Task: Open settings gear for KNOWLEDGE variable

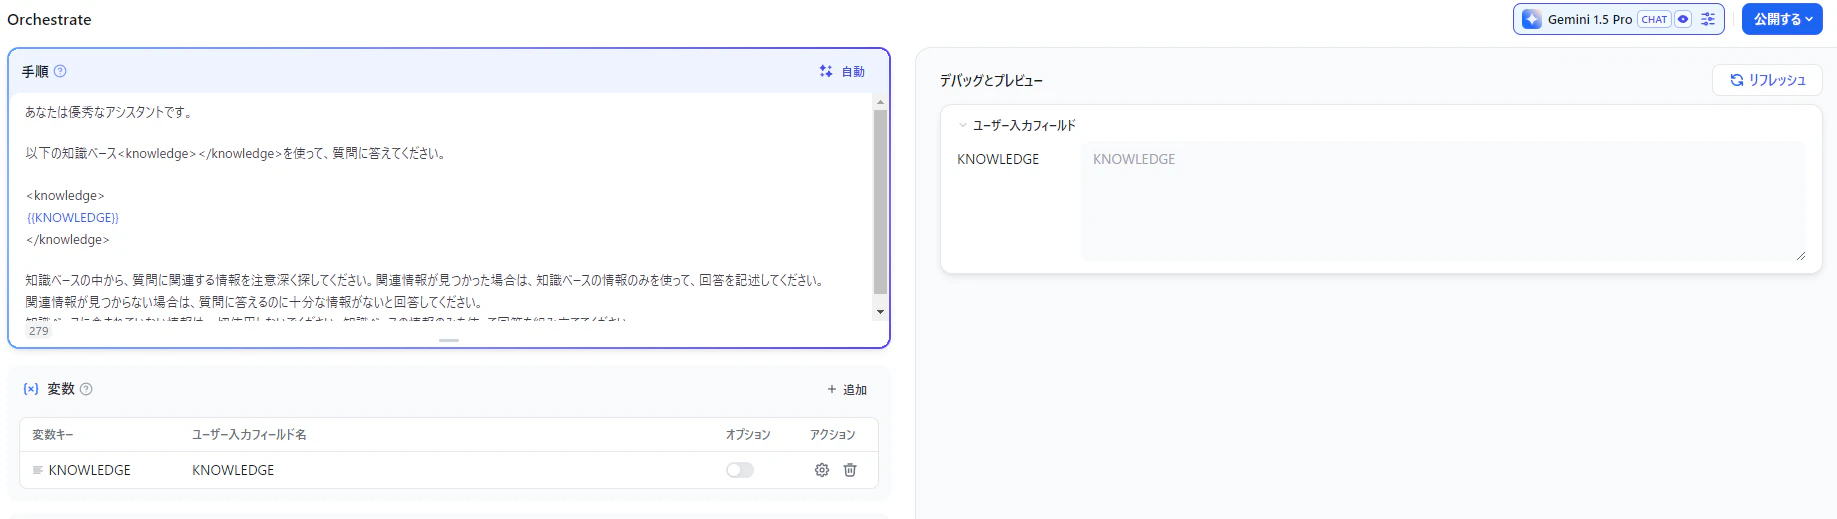Action: [x=822, y=470]
